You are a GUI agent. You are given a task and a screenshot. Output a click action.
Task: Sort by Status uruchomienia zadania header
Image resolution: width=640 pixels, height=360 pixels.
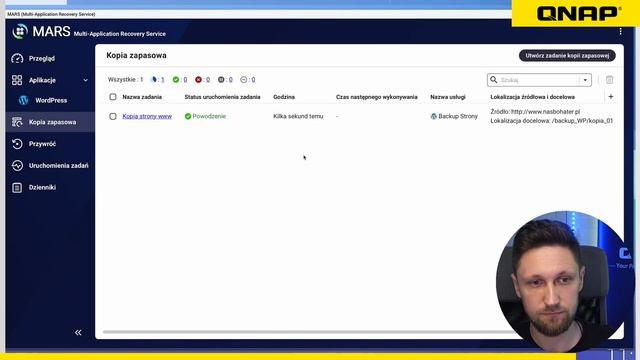pyautogui.click(x=222, y=97)
